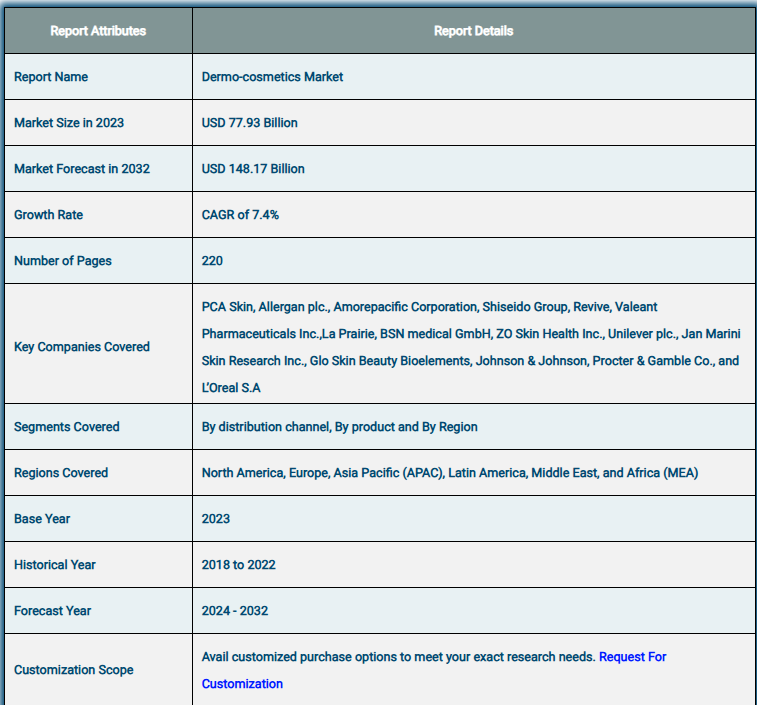The width and height of the screenshot is (757, 705).
Task: Click the Avail customized purchase options sentence
Action: [398, 657]
